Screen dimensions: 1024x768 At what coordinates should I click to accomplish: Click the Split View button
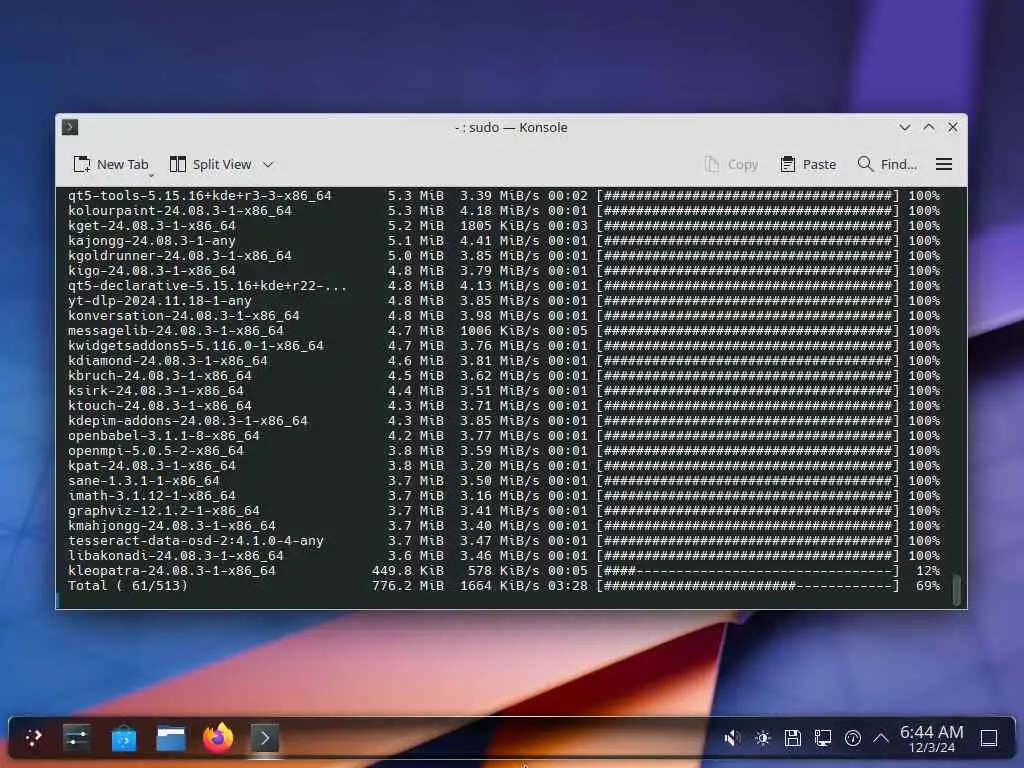(210, 165)
